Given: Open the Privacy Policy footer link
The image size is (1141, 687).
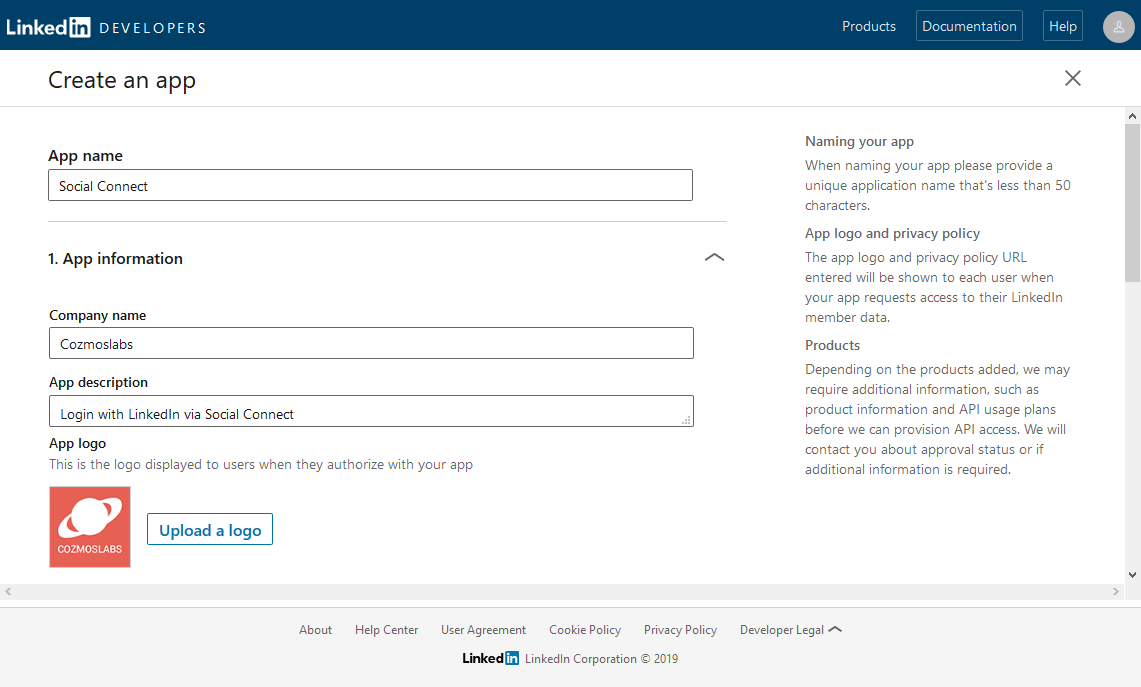Looking at the screenshot, I should (x=680, y=630).
